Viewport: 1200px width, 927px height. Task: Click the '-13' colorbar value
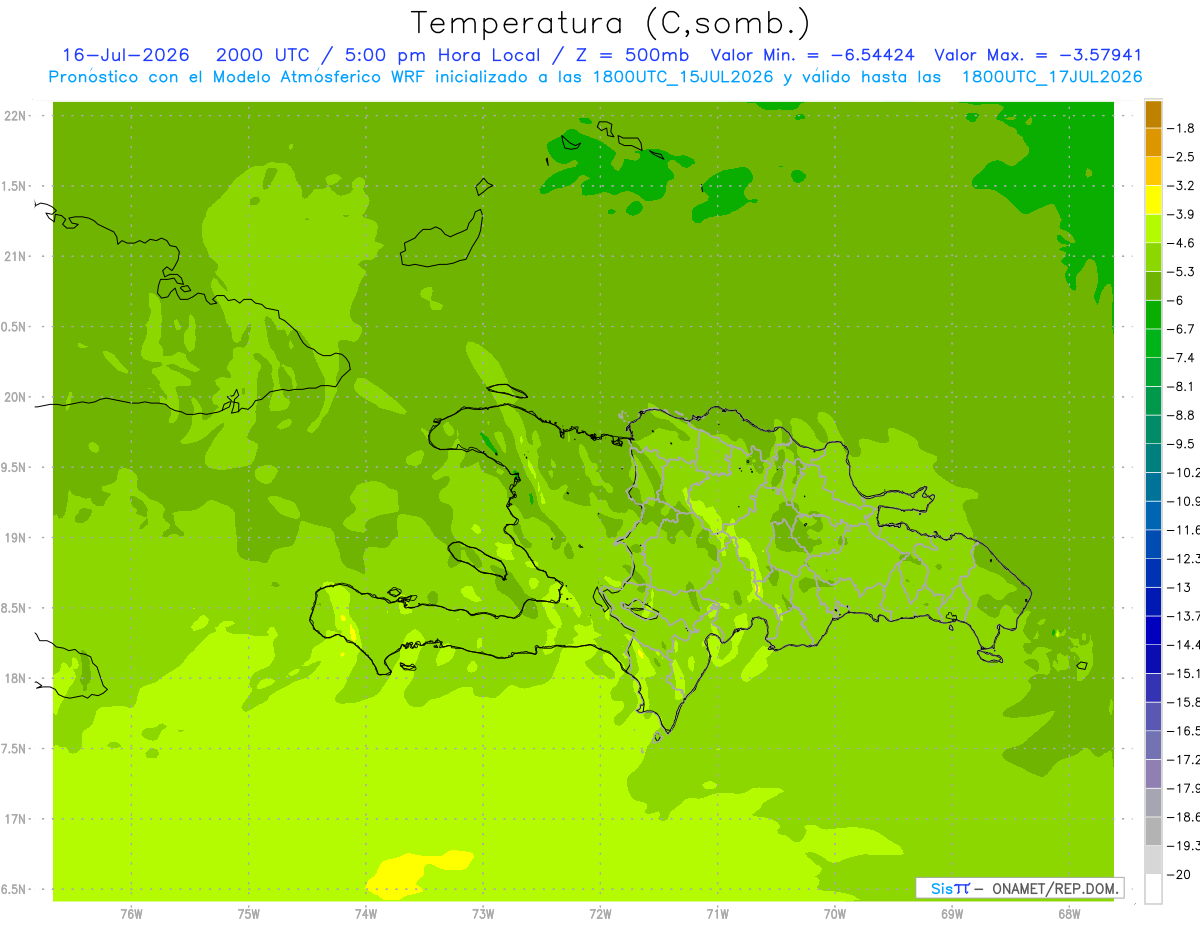click(1180, 587)
